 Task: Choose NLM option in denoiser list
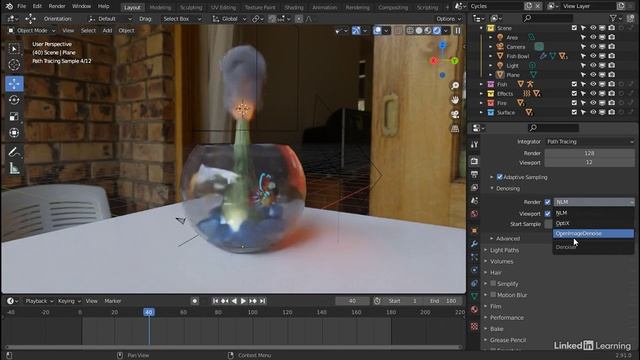(593, 213)
